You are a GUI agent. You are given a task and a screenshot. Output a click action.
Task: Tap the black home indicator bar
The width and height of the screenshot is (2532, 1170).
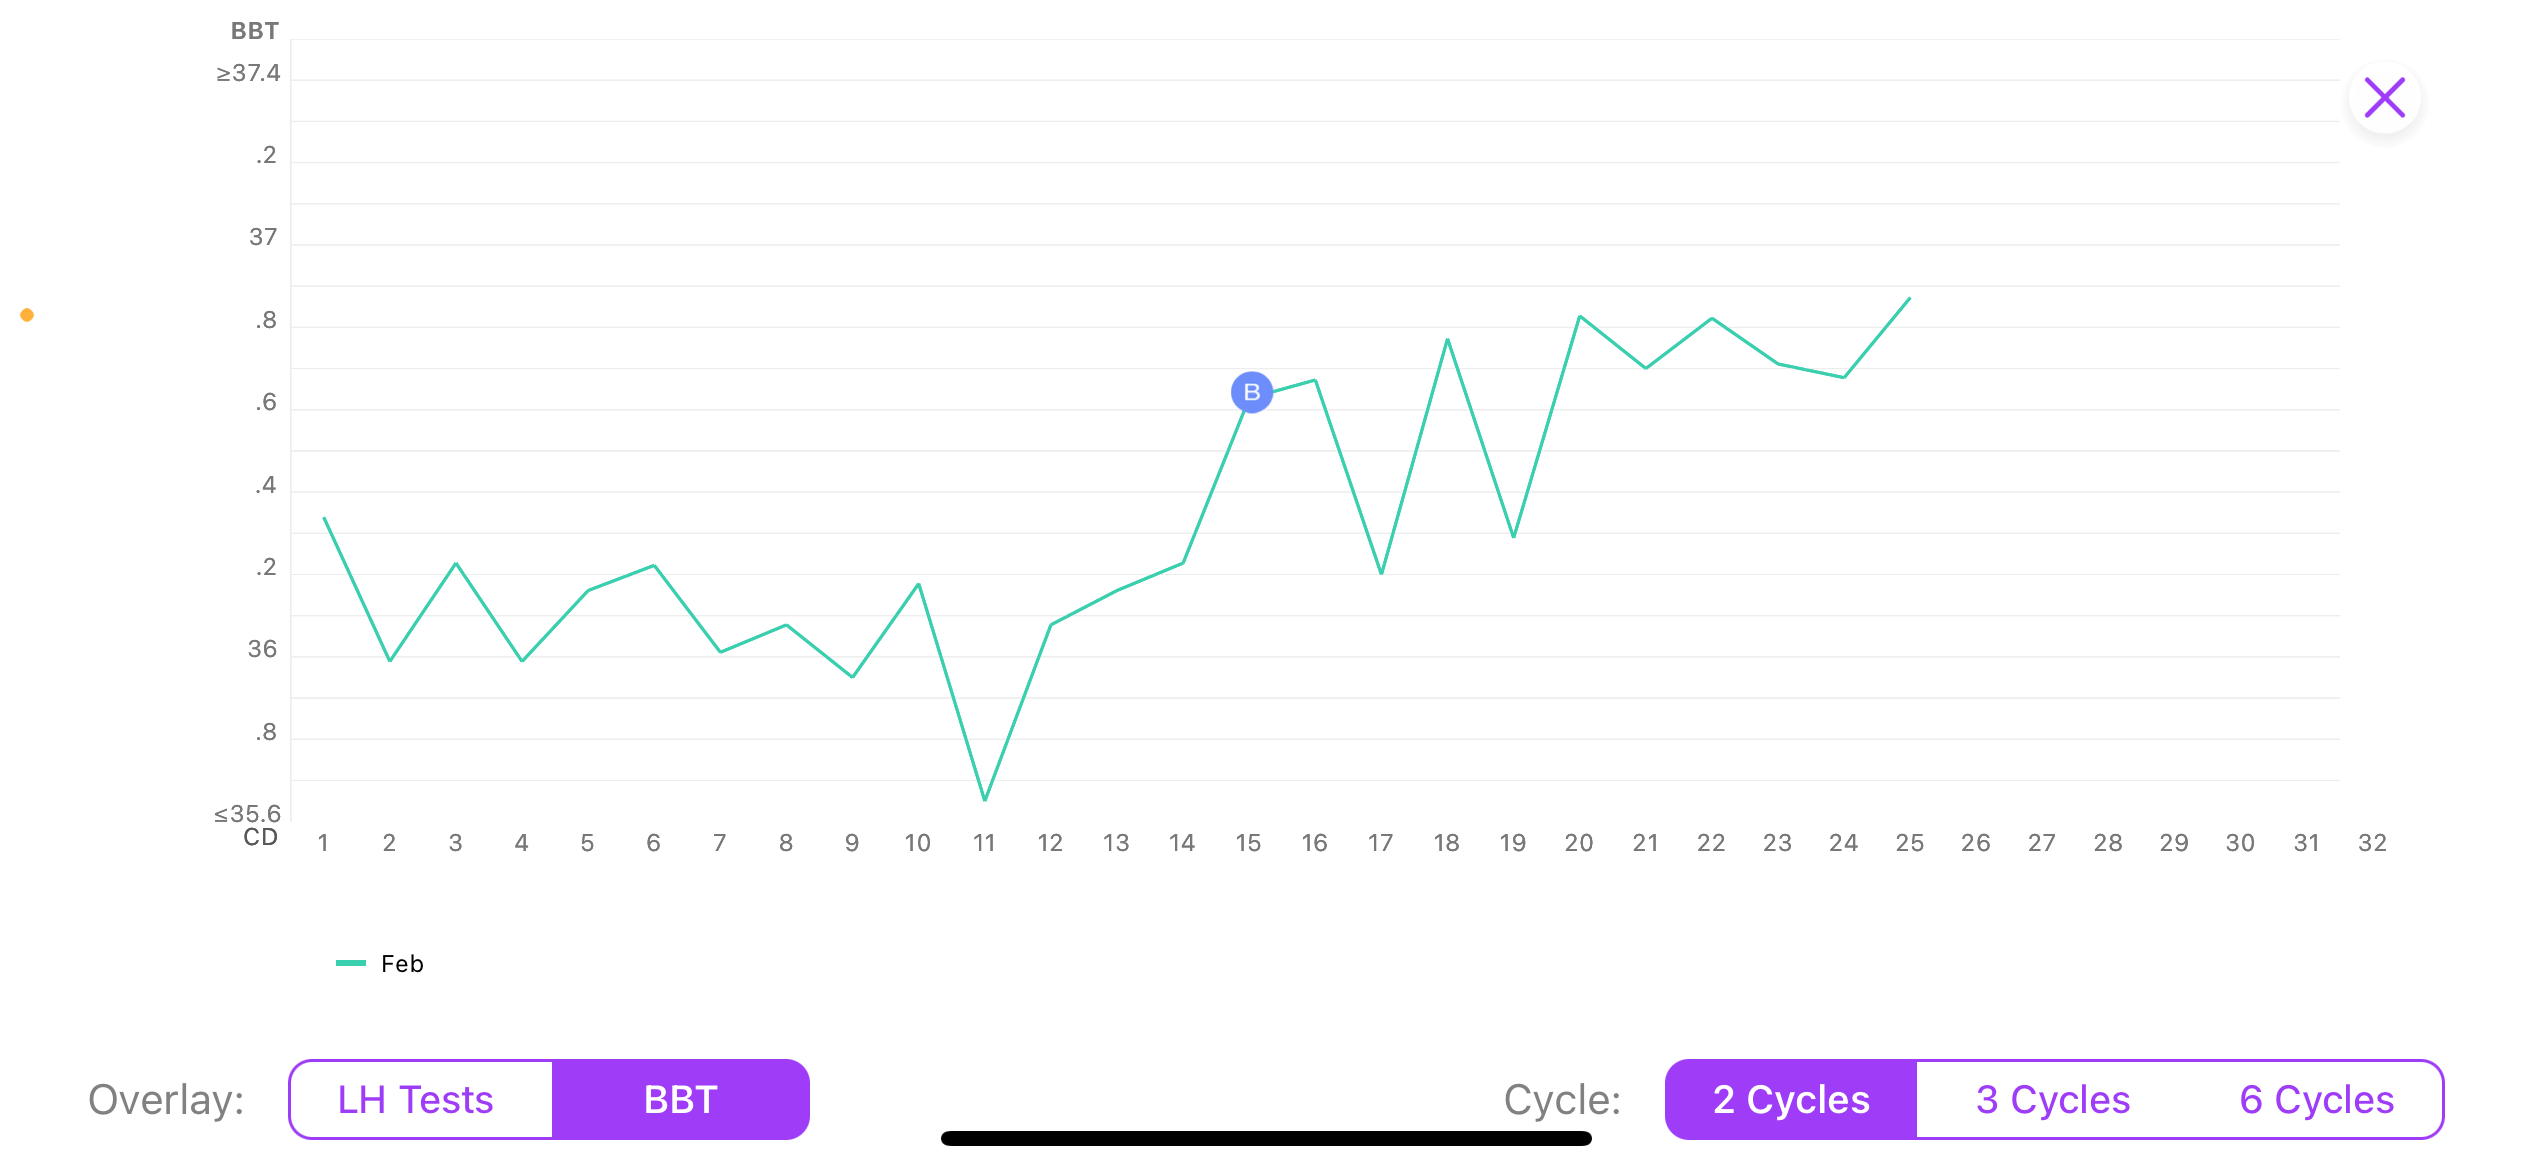[x=1266, y=1138]
